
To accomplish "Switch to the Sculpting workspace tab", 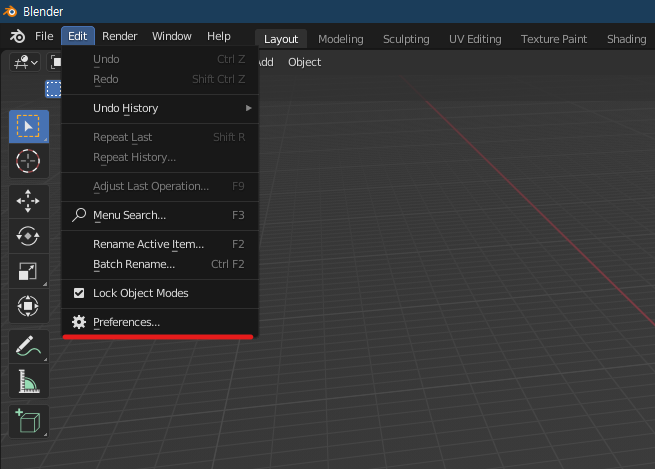I will click(x=406, y=39).
